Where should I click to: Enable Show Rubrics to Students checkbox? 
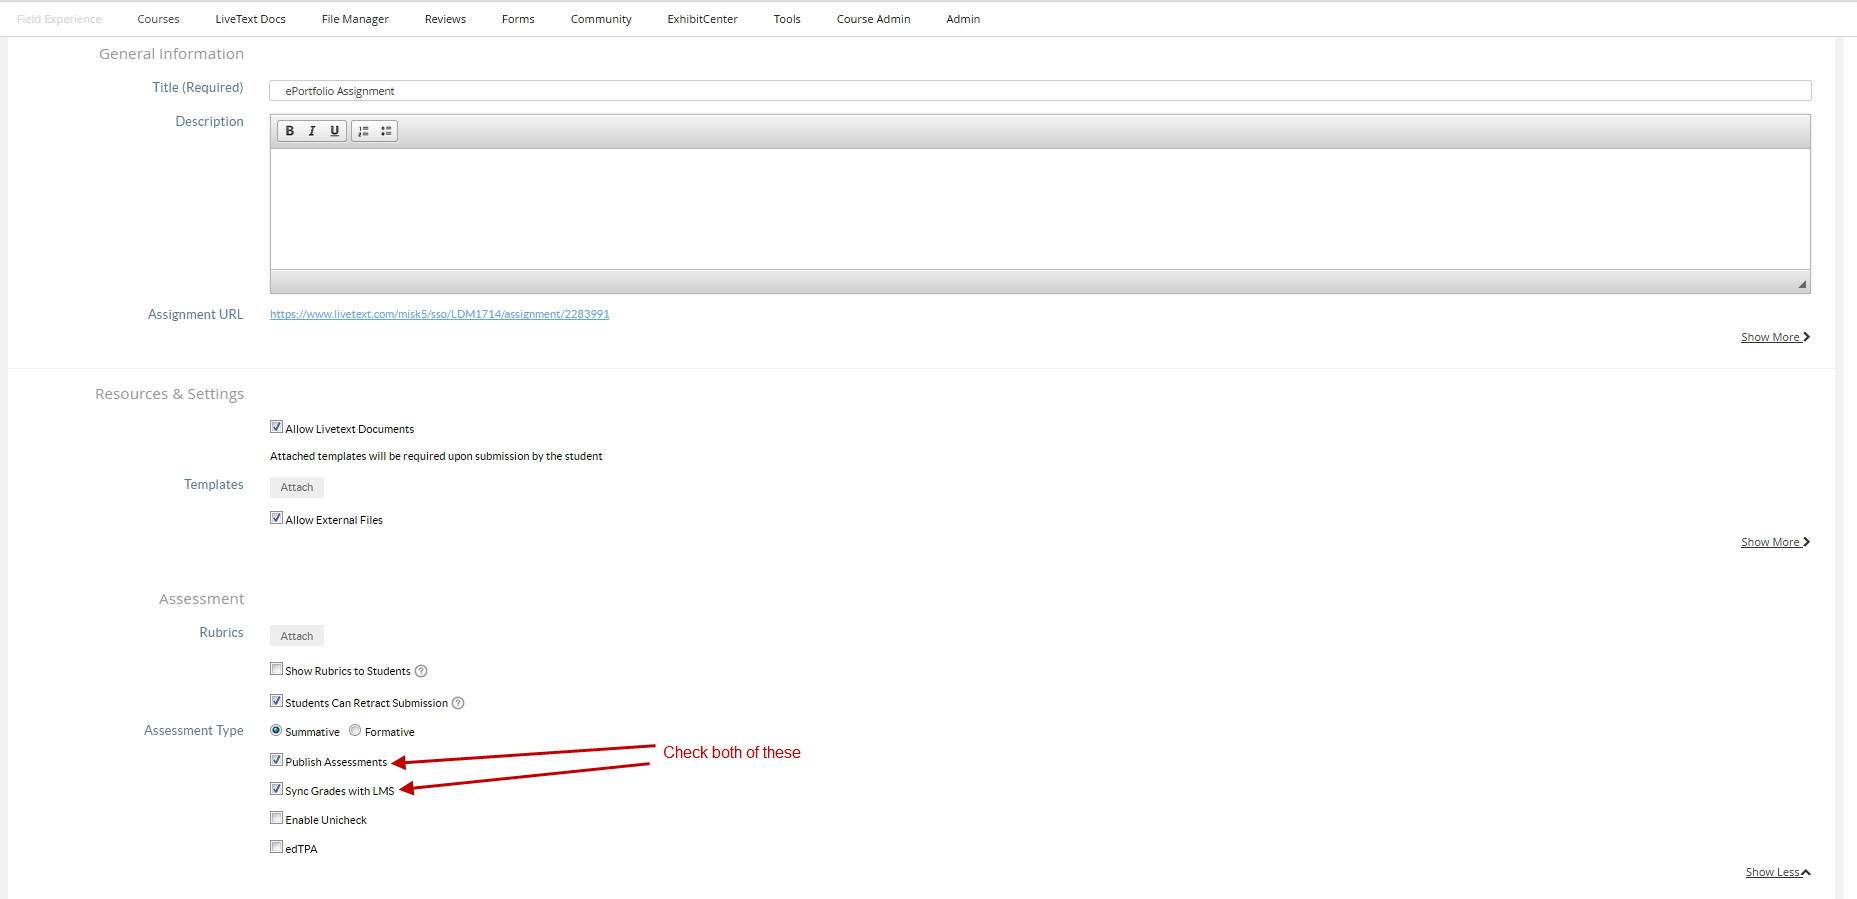click(x=277, y=669)
